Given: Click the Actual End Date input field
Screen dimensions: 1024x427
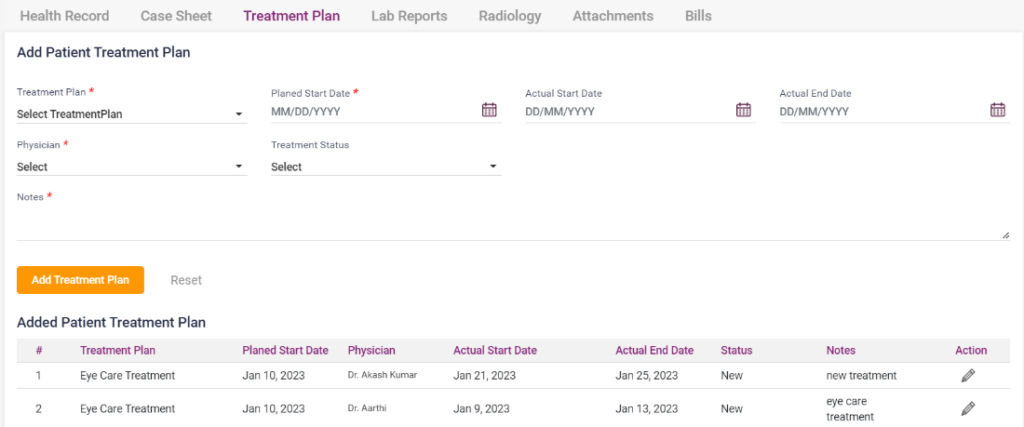Looking at the screenshot, I should 880,112.
